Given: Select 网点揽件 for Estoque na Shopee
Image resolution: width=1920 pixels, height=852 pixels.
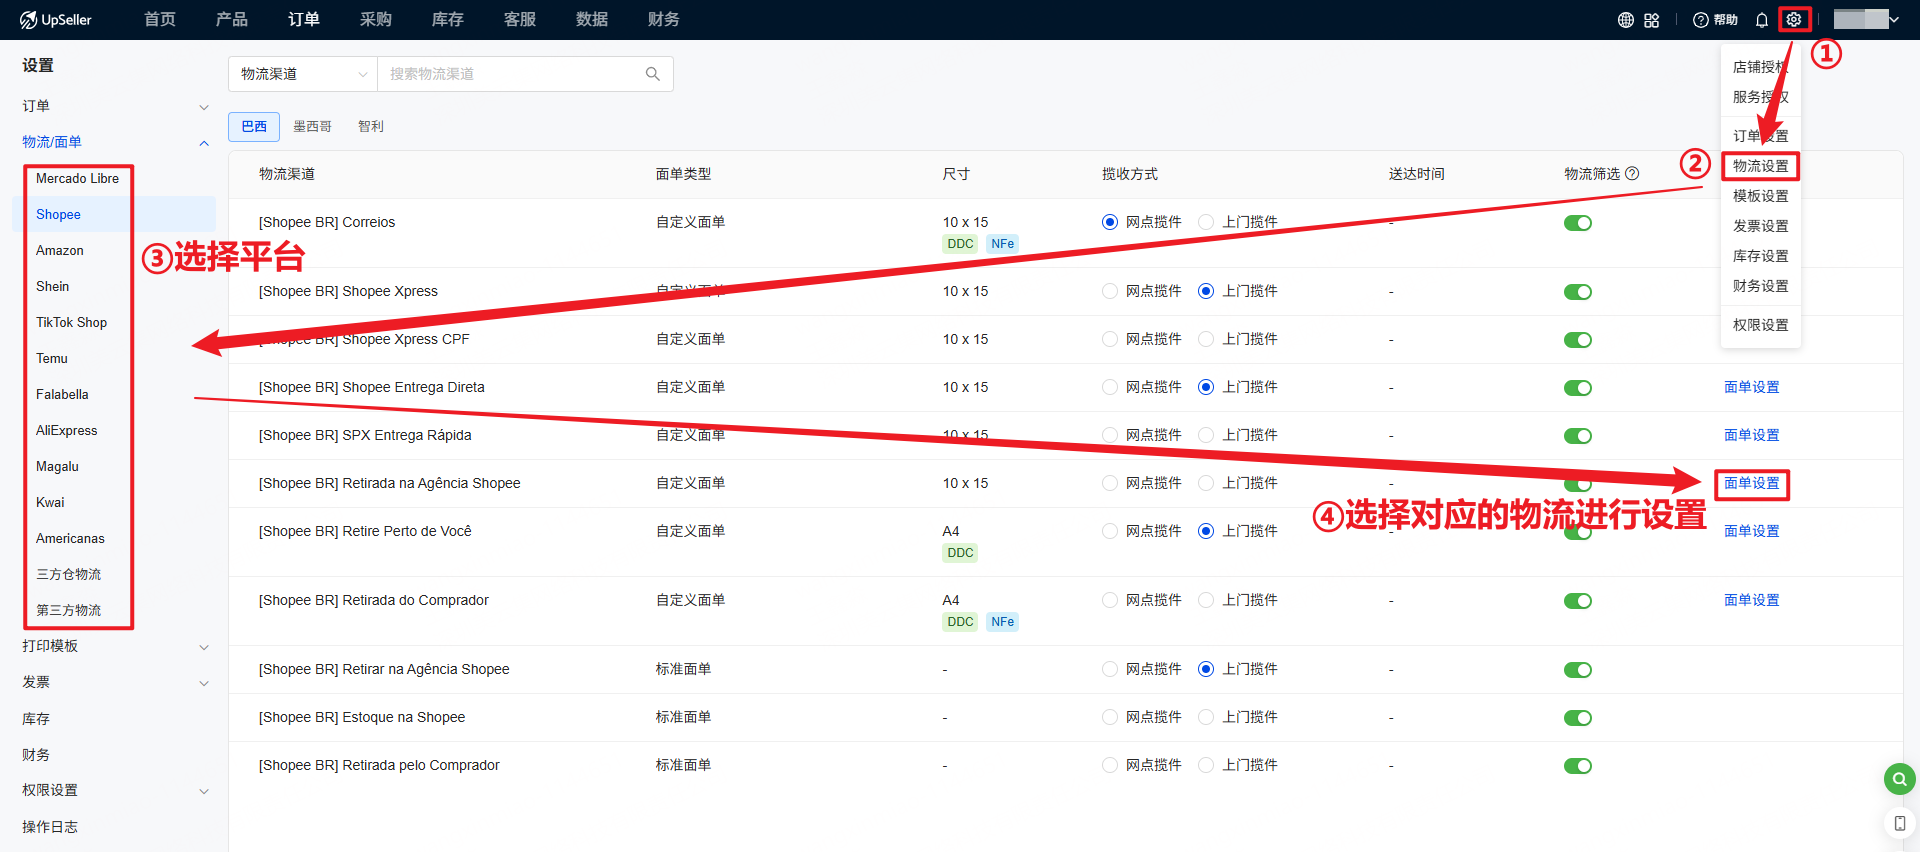Looking at the screenshot, I should (1110, 717).
